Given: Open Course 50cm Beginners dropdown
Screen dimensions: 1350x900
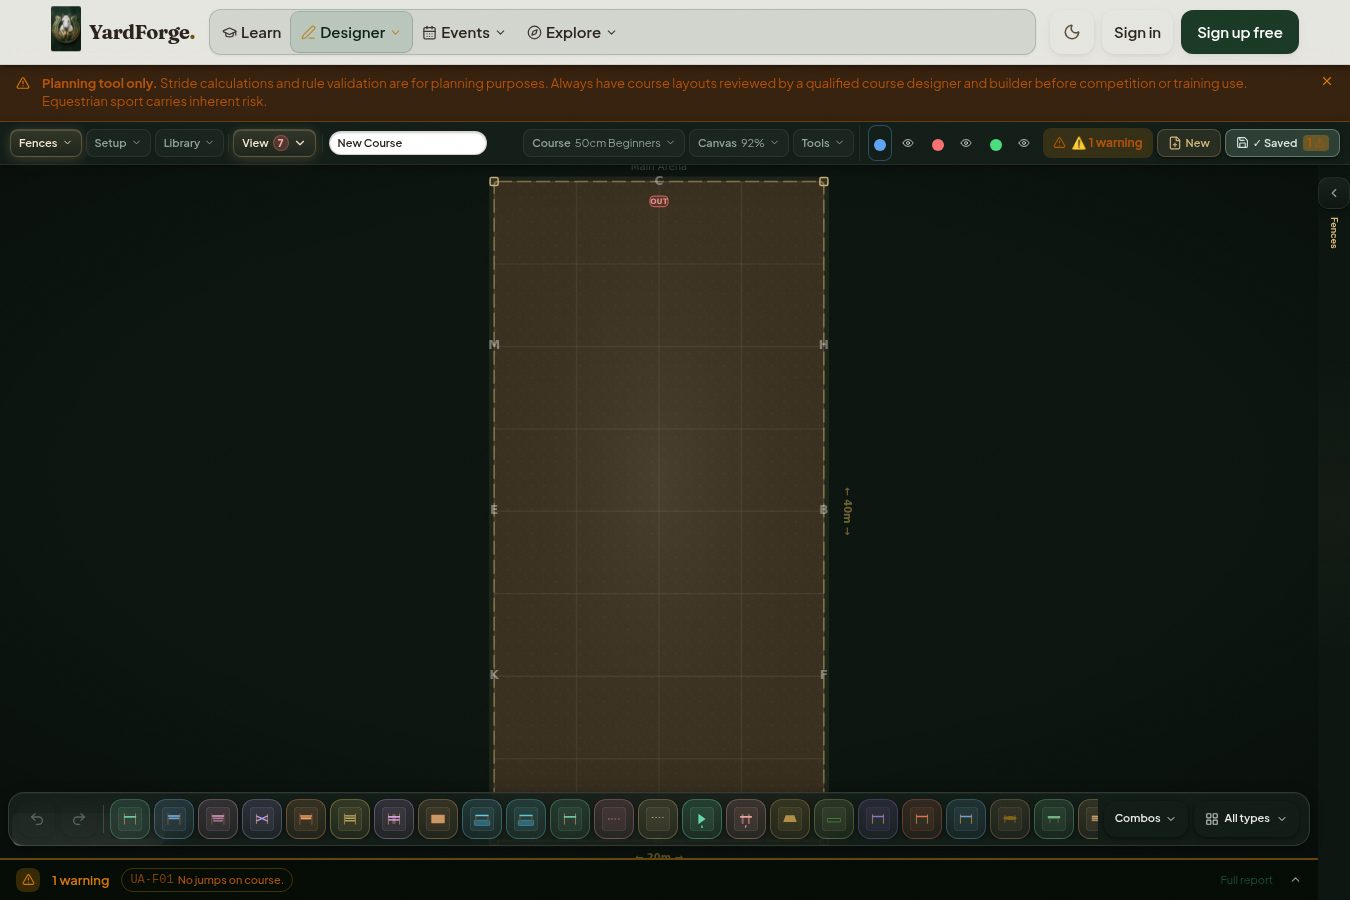Looking at the screenshot, I should [x=604, y=143].
